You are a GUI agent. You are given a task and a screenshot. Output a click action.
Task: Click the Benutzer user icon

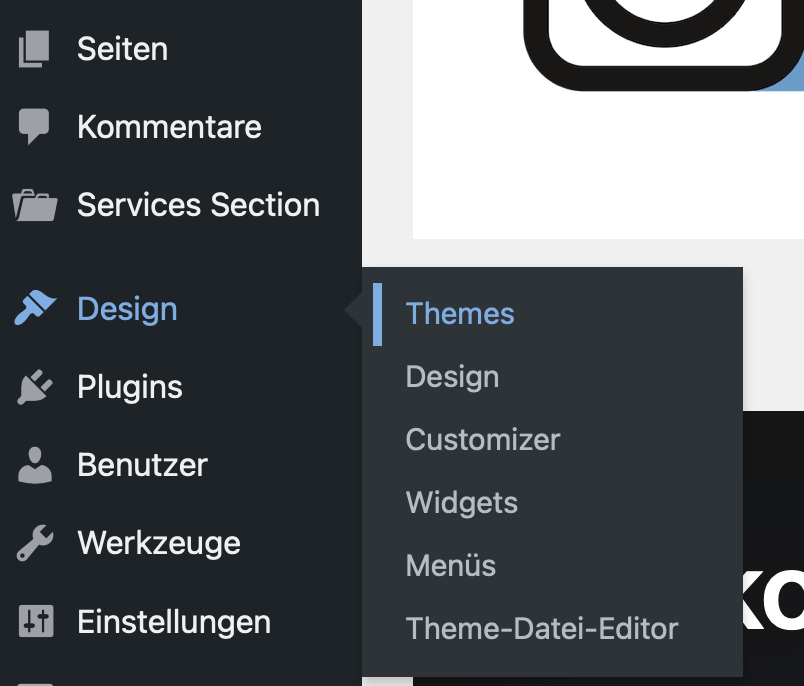click(x=34, y=465)
